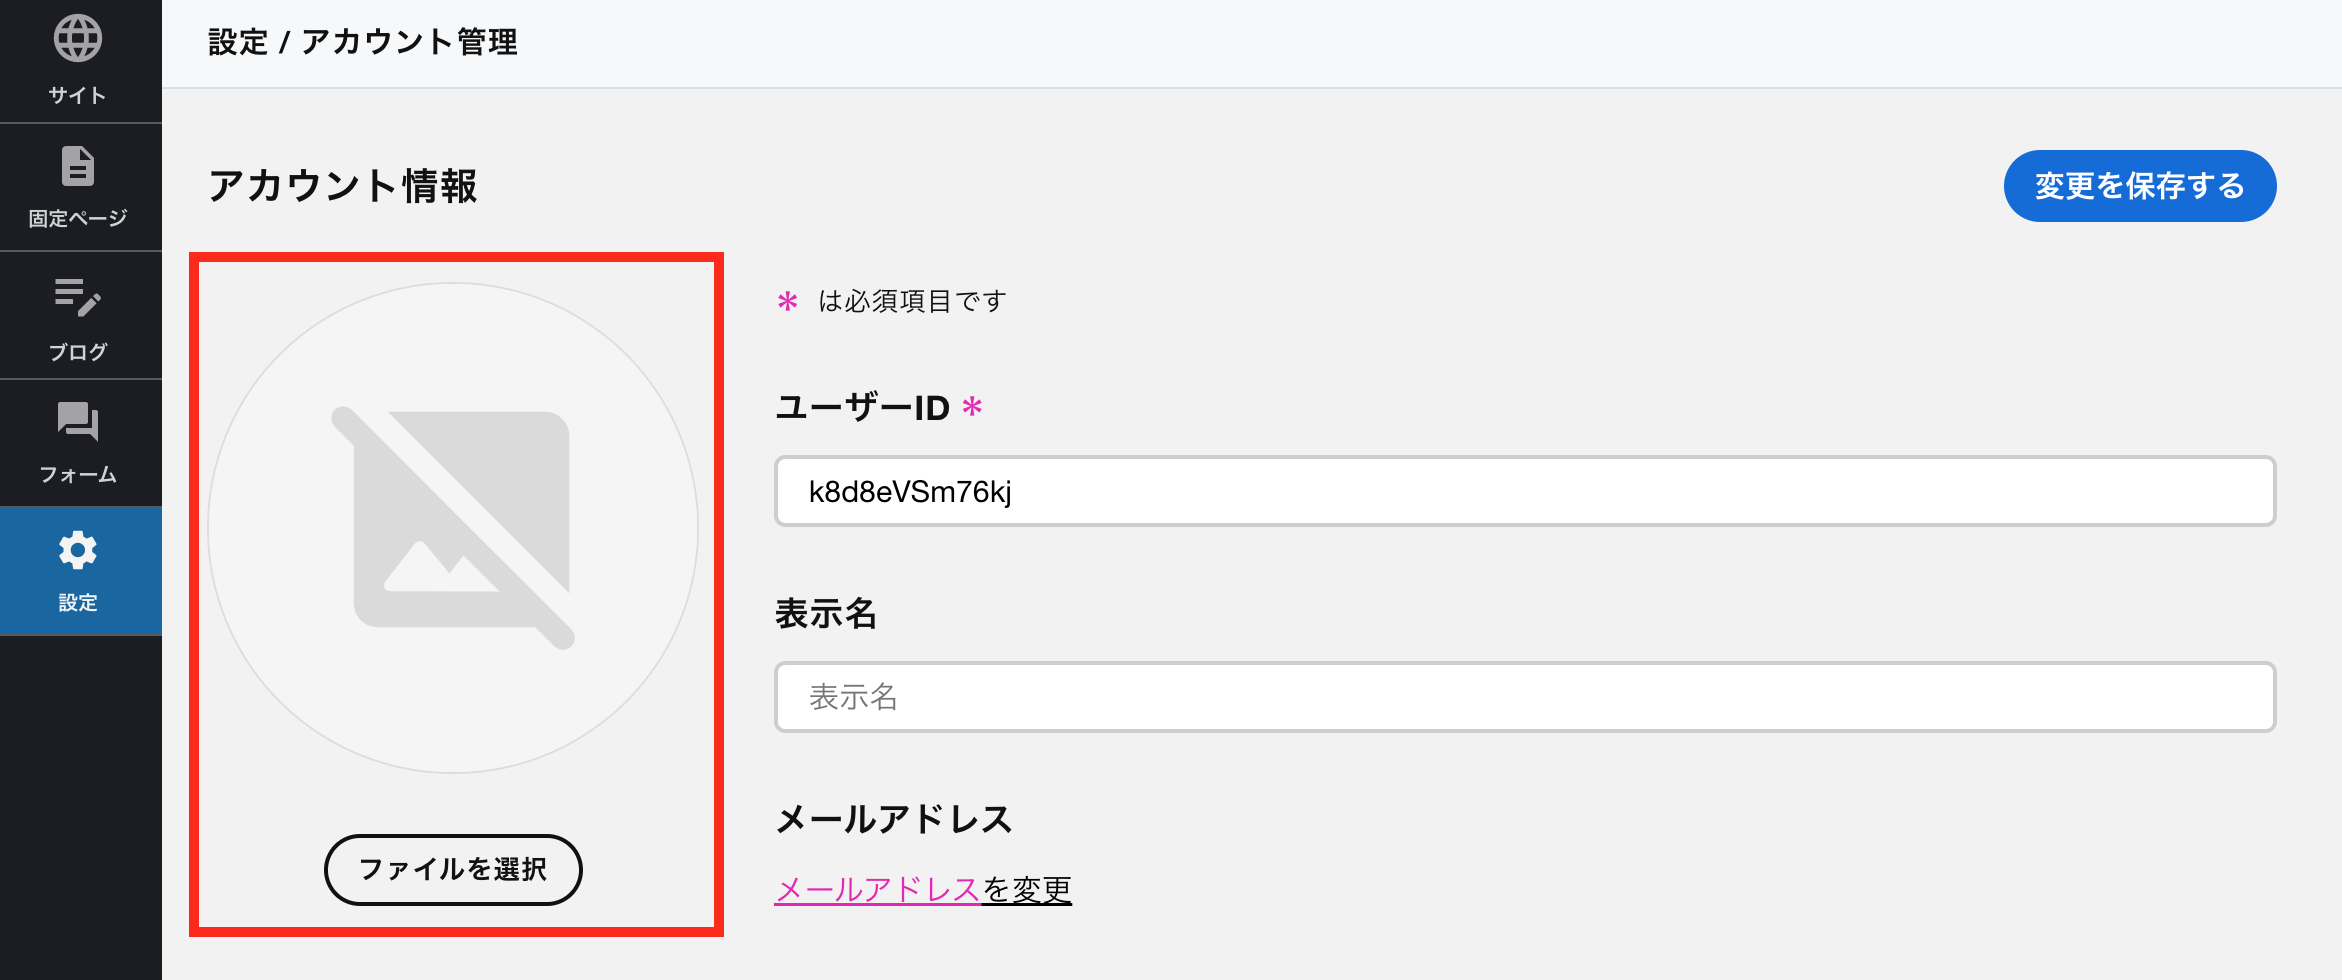
Task: Click the no-image placeholder icon
Action: point(453,528)
